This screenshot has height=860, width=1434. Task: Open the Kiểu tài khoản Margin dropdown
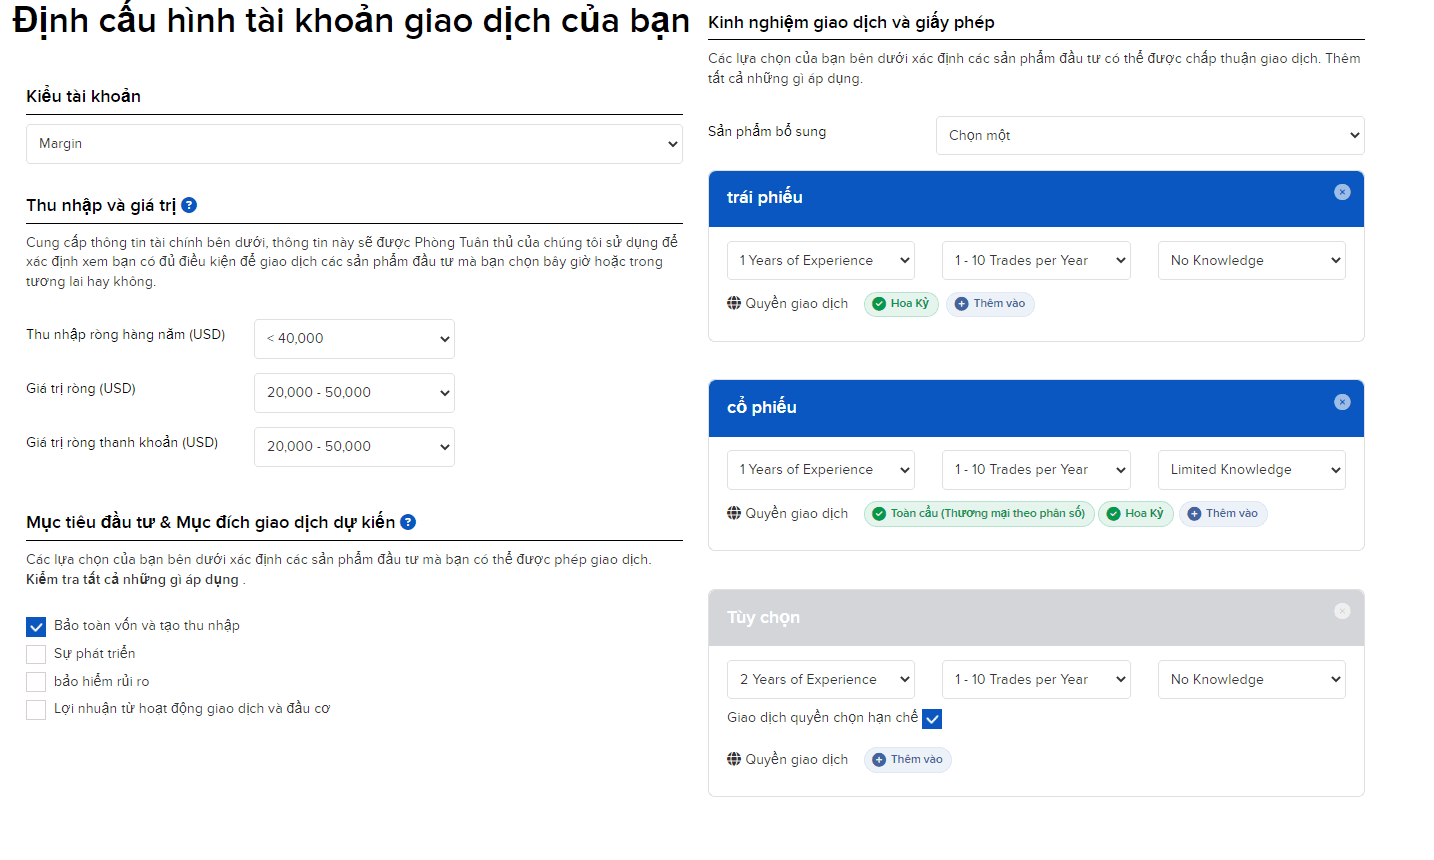(354, 144)
